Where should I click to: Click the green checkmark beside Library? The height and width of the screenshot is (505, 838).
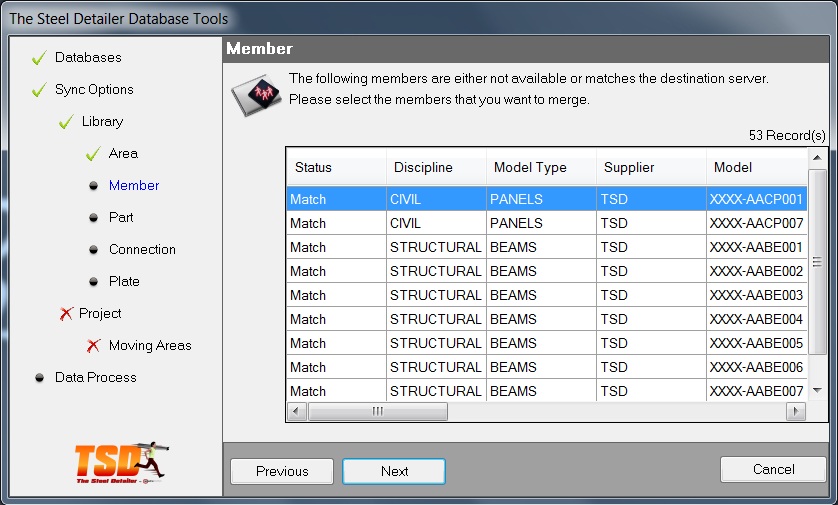pos(66,122)
